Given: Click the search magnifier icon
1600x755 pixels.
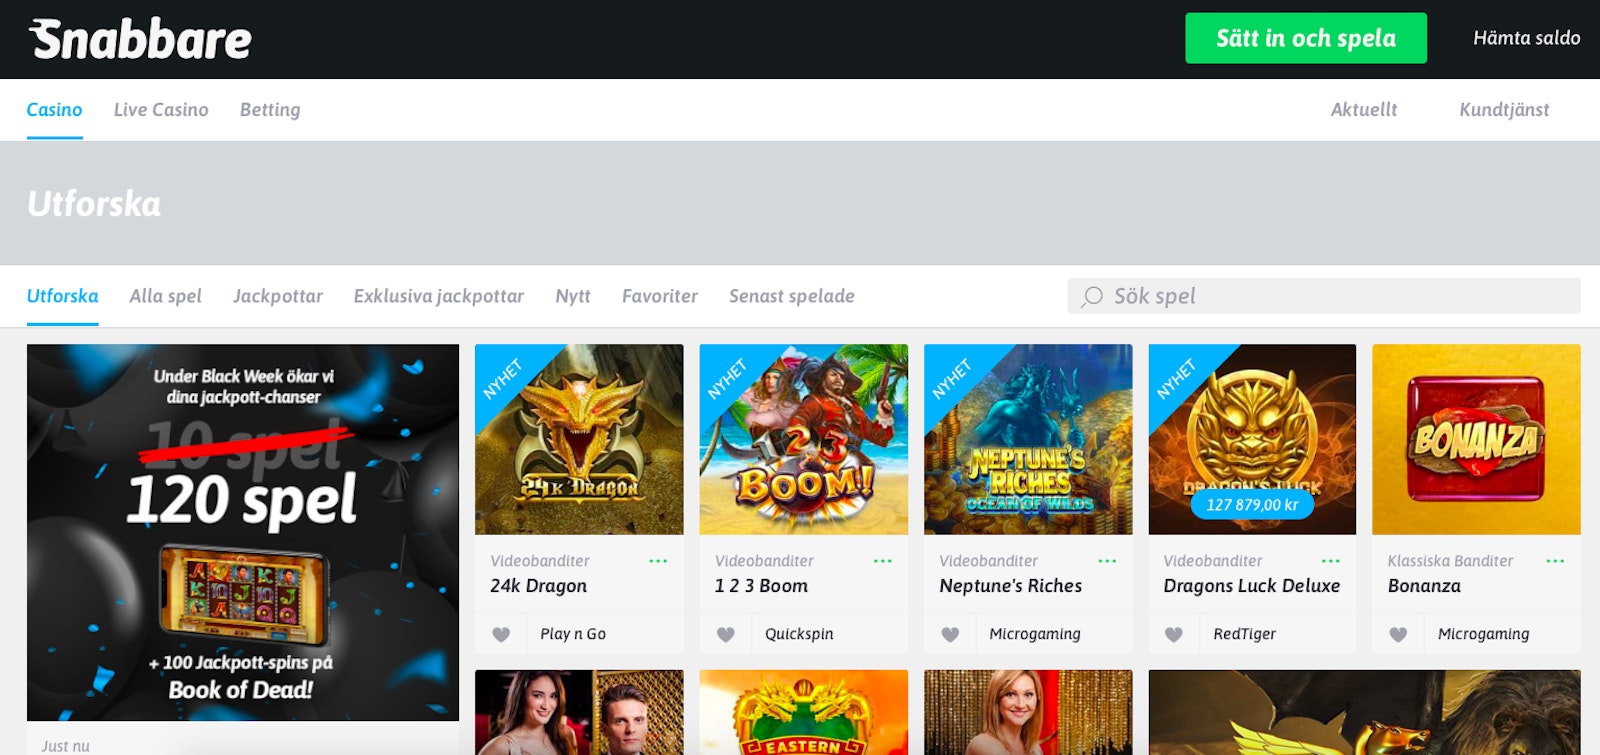Looking at the screenshot, I should 1092,296.
